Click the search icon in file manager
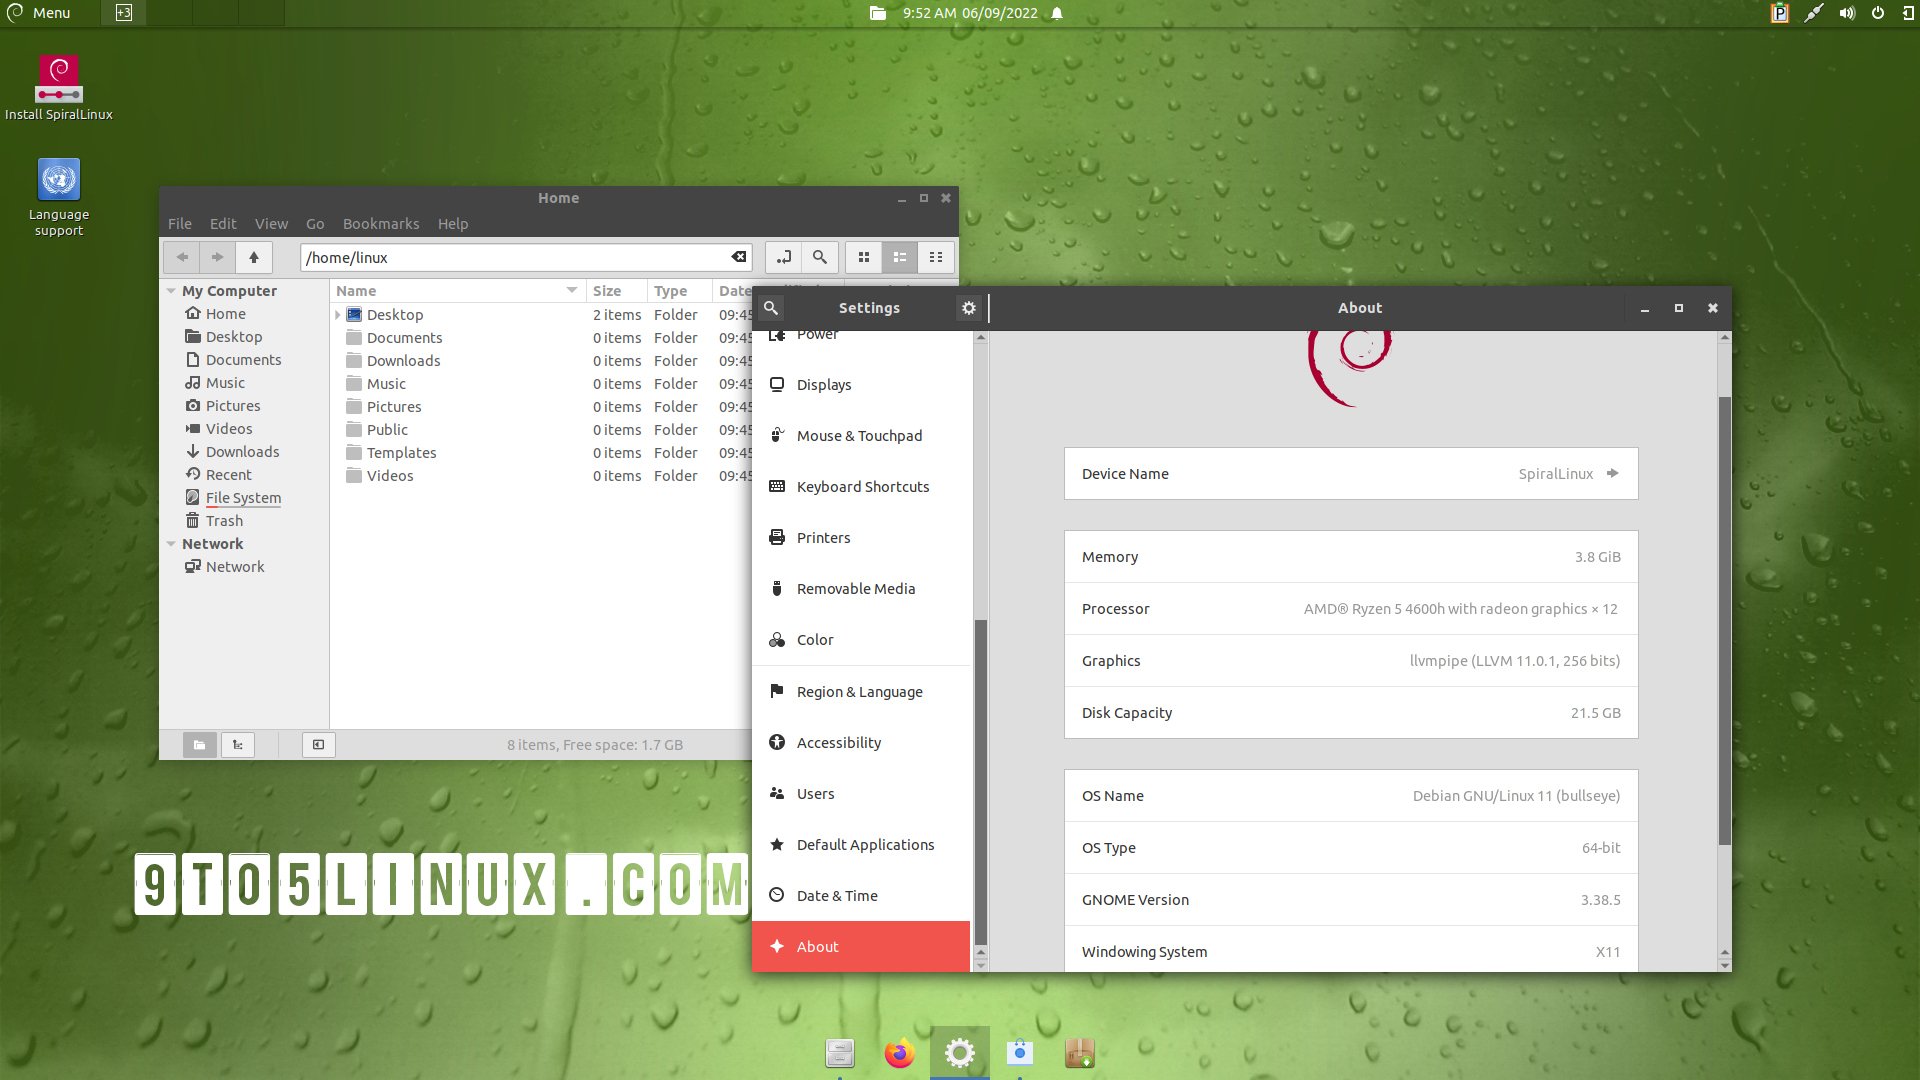The width and height of the screenshot is (1920, 1080). [x=820, y=257]
